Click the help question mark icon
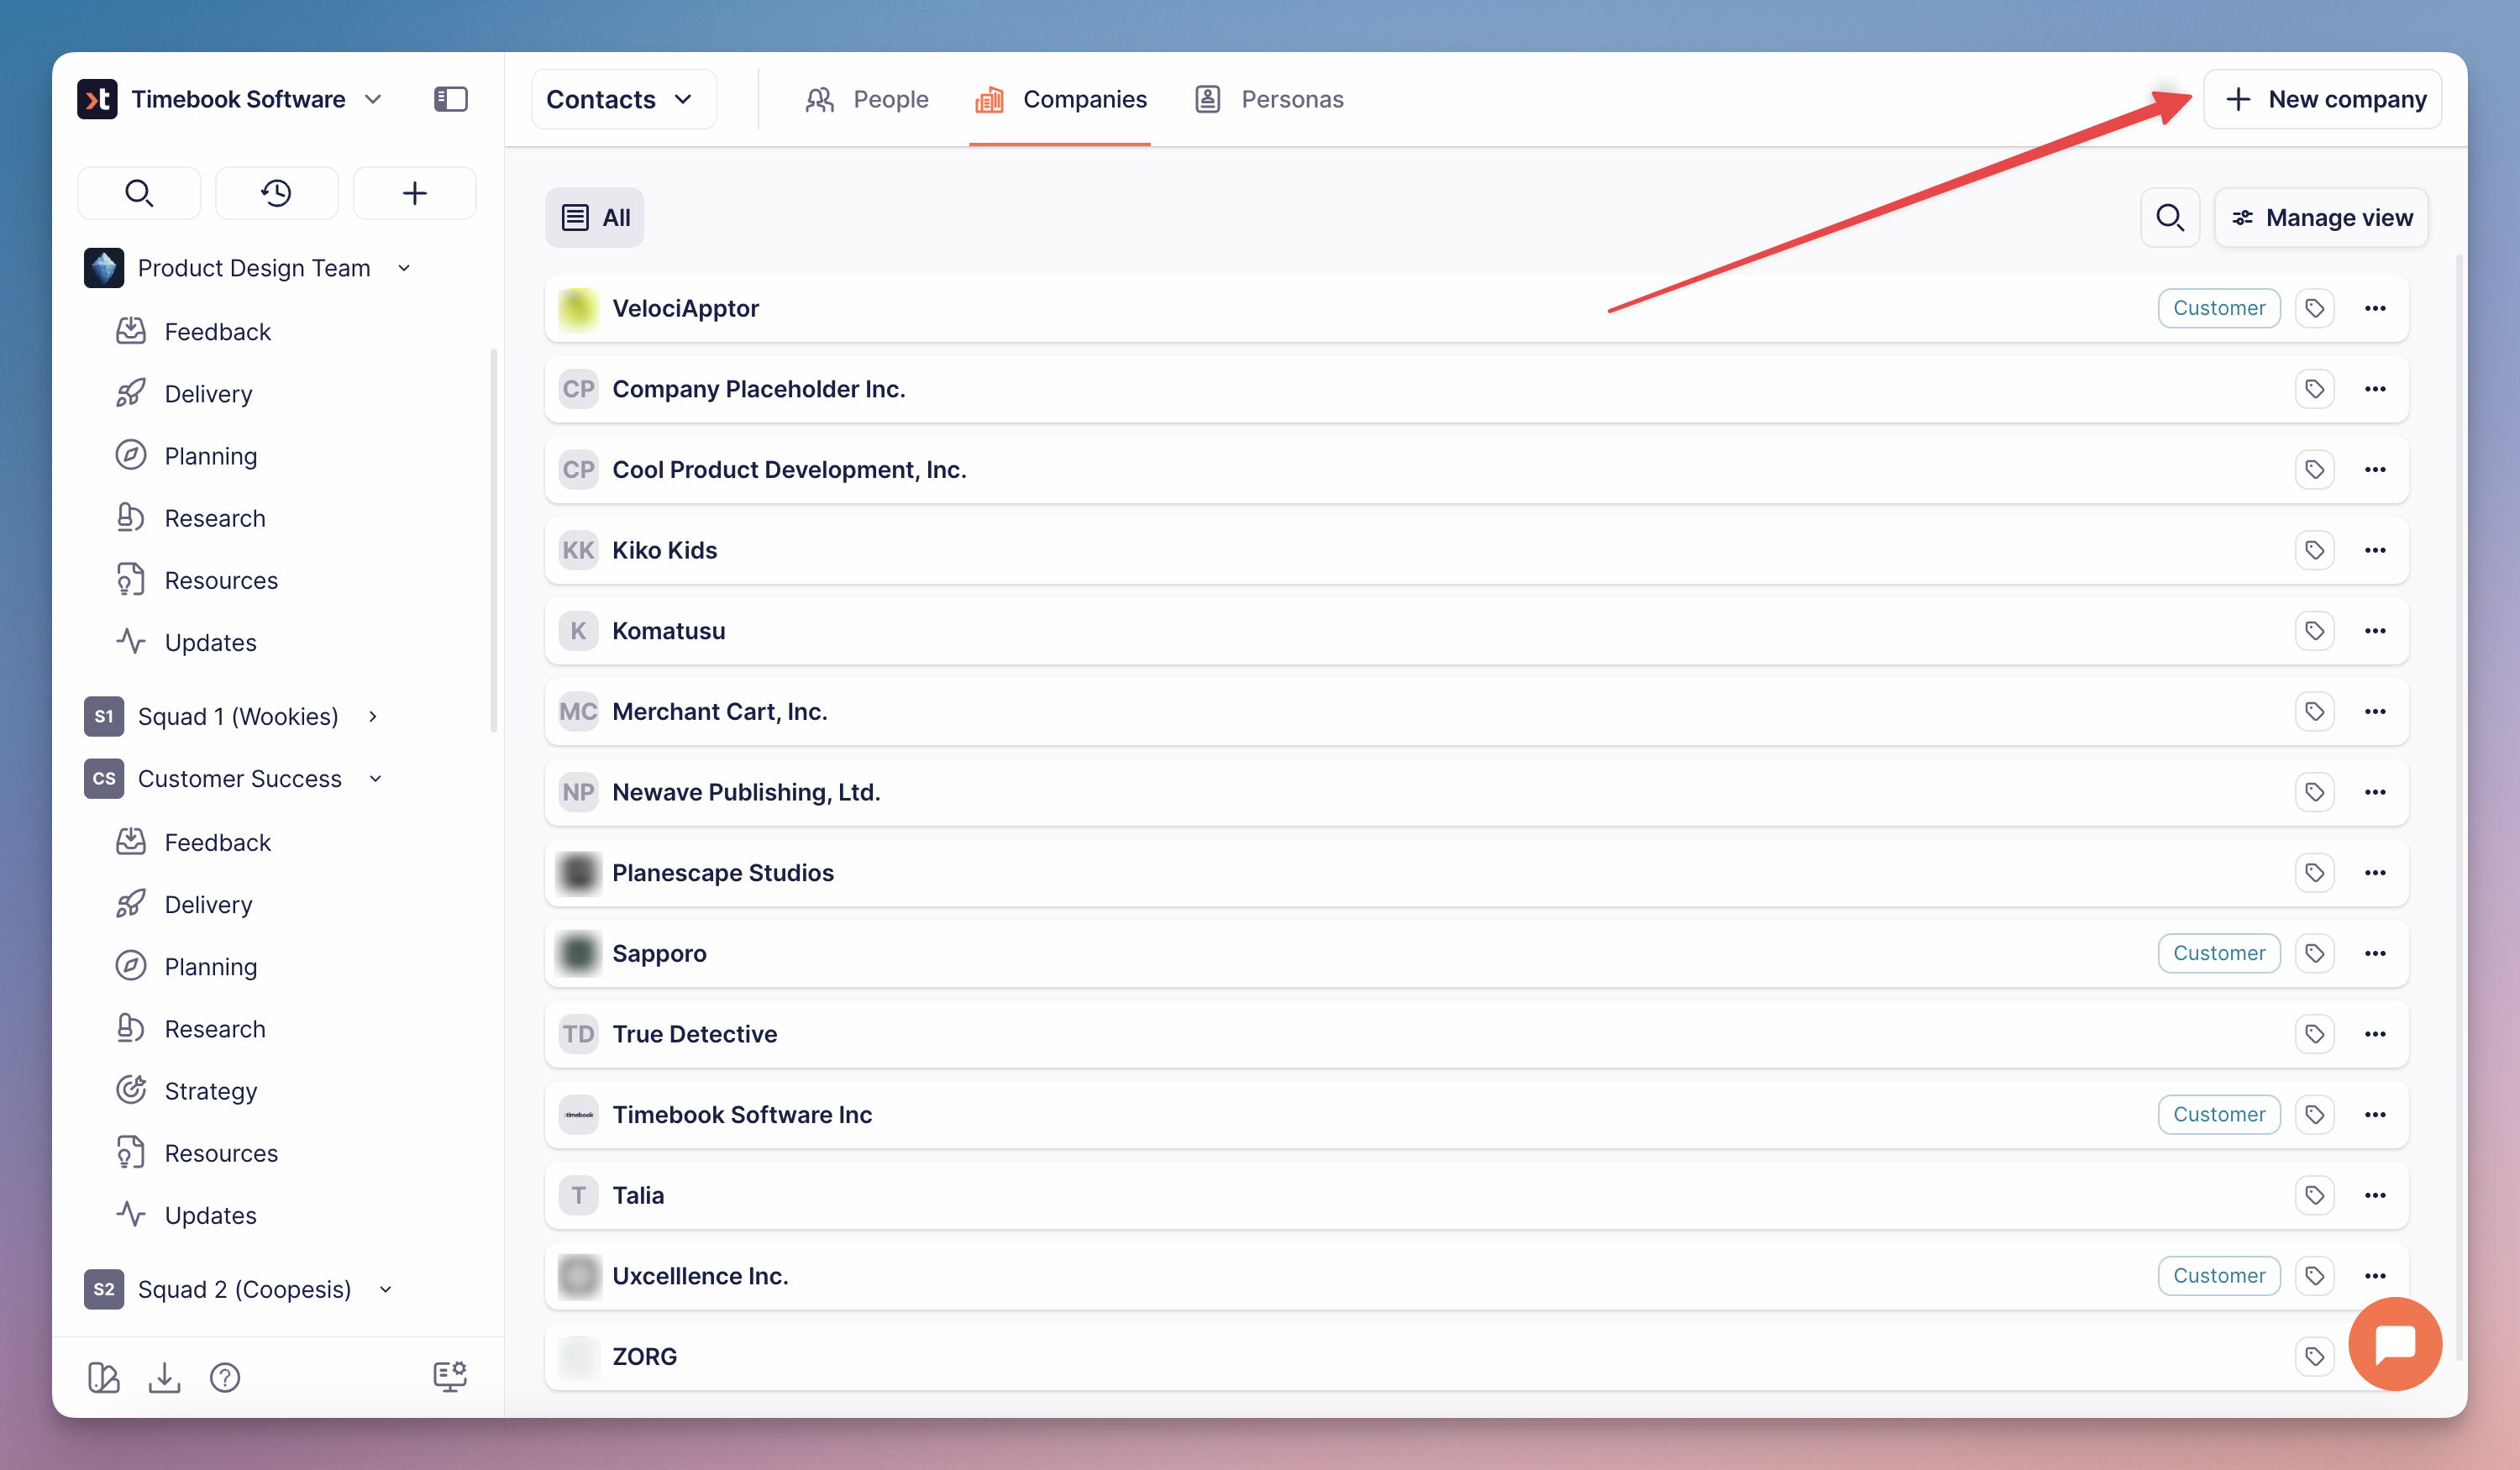2520x1470 pixels. point(225,1378)
